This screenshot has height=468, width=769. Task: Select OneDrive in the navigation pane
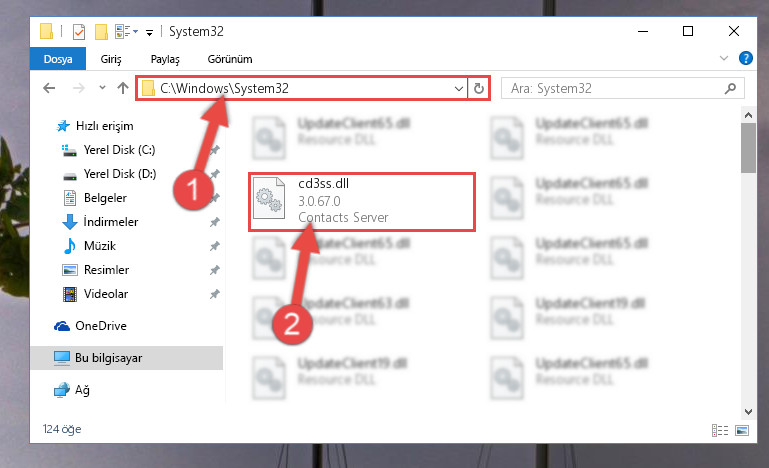(101, 326)
